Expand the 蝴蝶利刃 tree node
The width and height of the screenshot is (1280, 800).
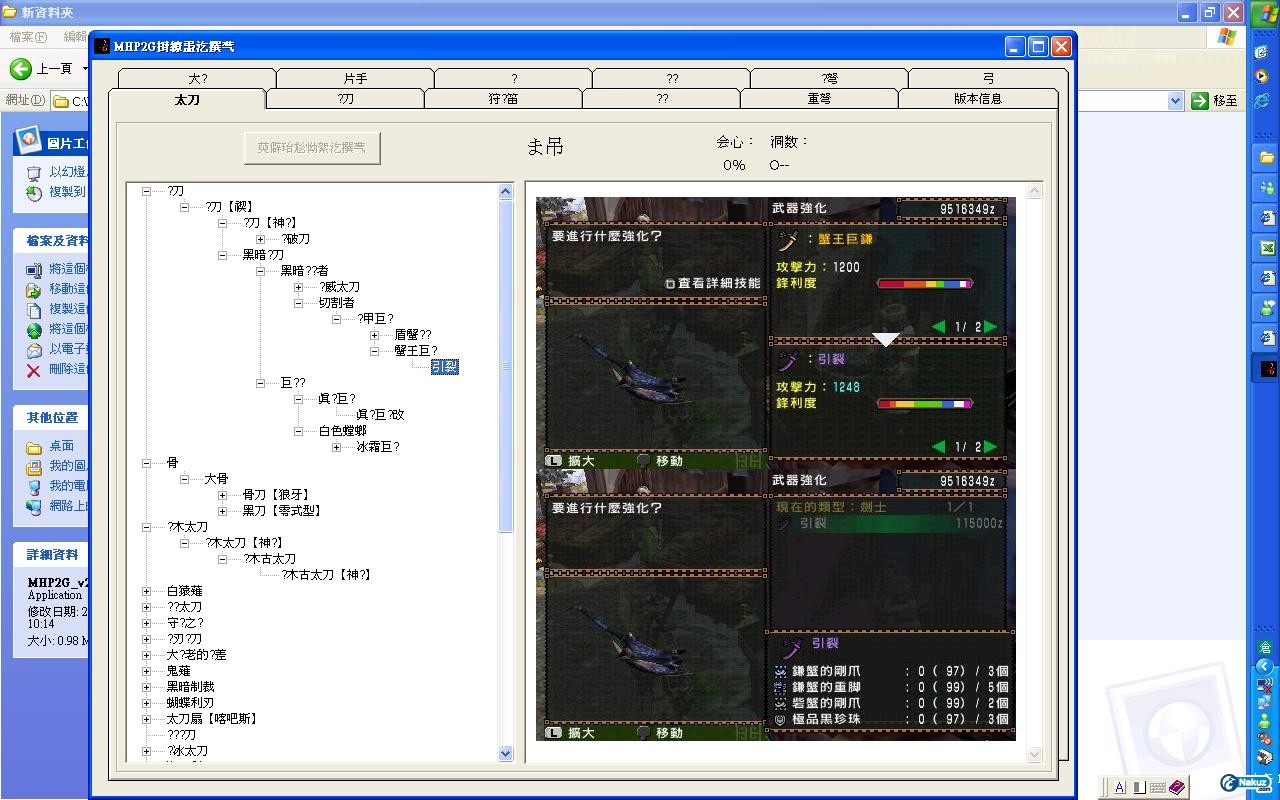[146, 703]
